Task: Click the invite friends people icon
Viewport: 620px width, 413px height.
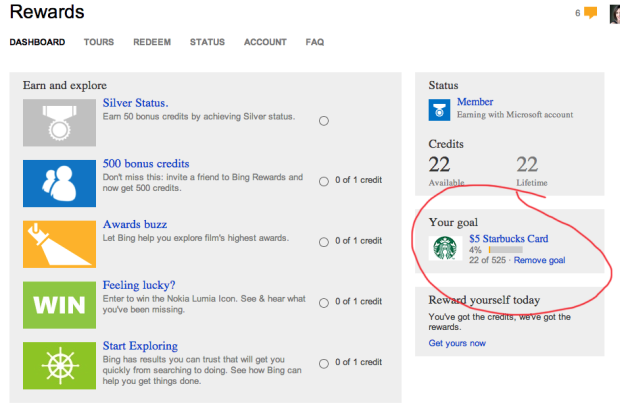Action: click(x=59, y=183)
